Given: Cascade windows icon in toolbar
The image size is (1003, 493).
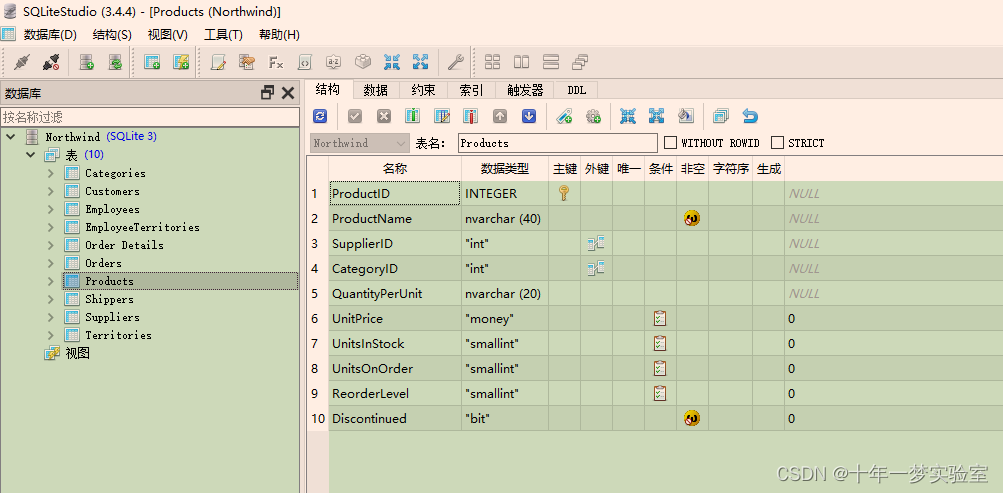Looking at the screenshot, I should pyautogui.click(x=580, y=62).
